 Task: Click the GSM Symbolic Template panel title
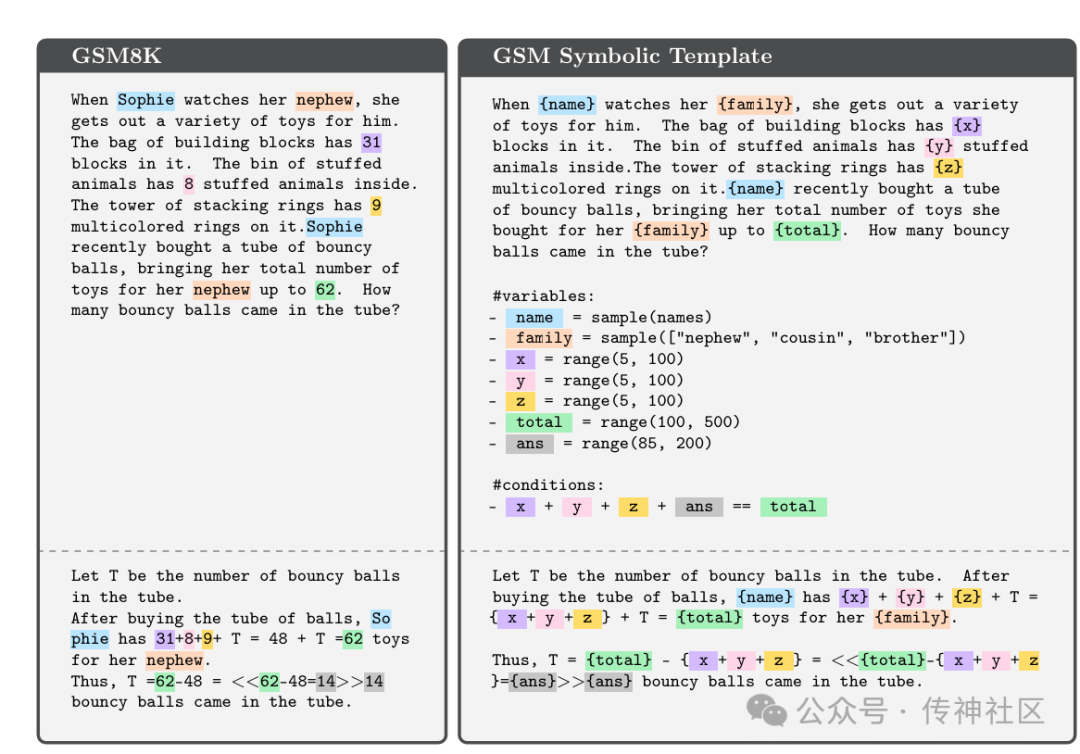632,56
